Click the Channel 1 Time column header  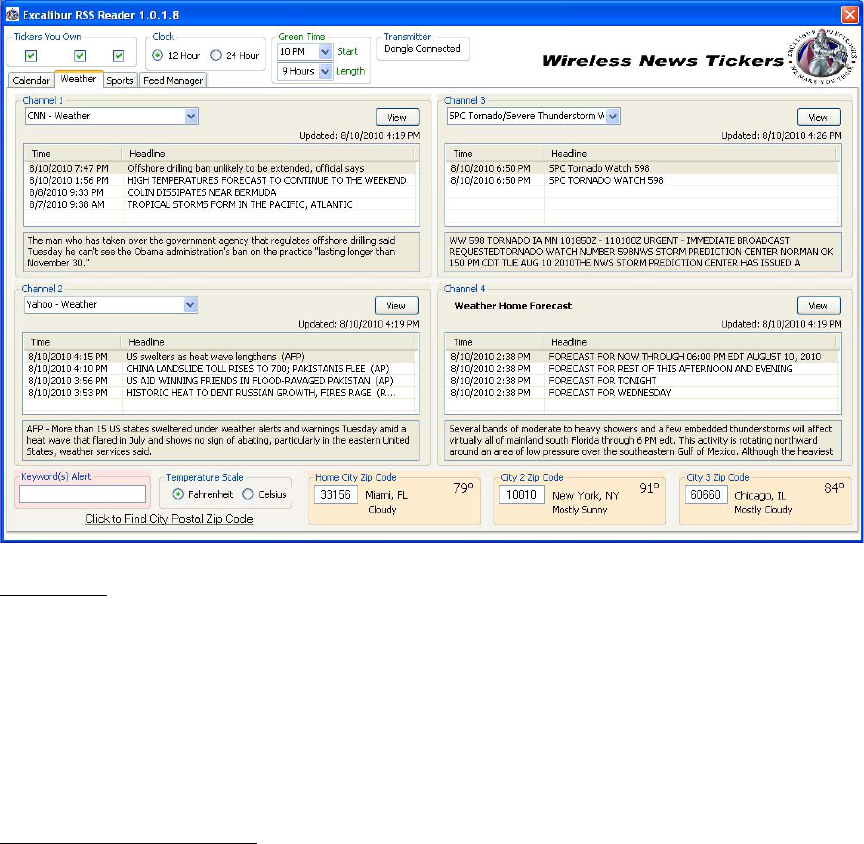pos(73,154)
